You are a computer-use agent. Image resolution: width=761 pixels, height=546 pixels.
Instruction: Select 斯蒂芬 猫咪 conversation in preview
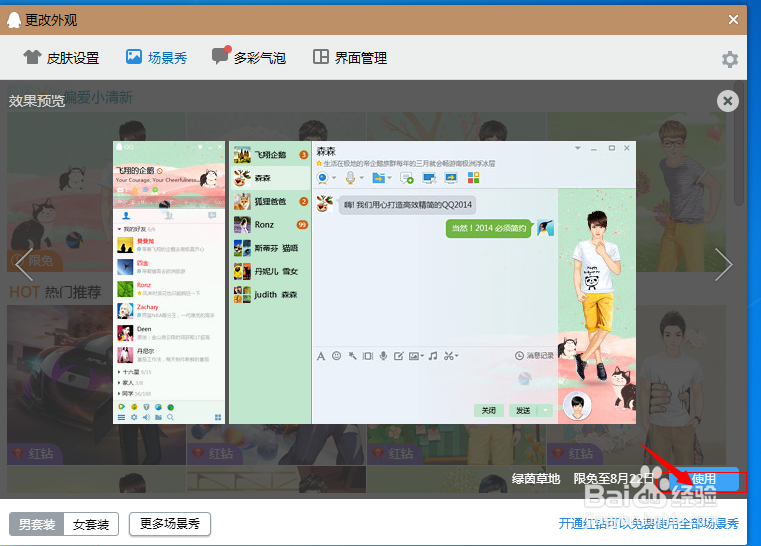pos(270,248)
